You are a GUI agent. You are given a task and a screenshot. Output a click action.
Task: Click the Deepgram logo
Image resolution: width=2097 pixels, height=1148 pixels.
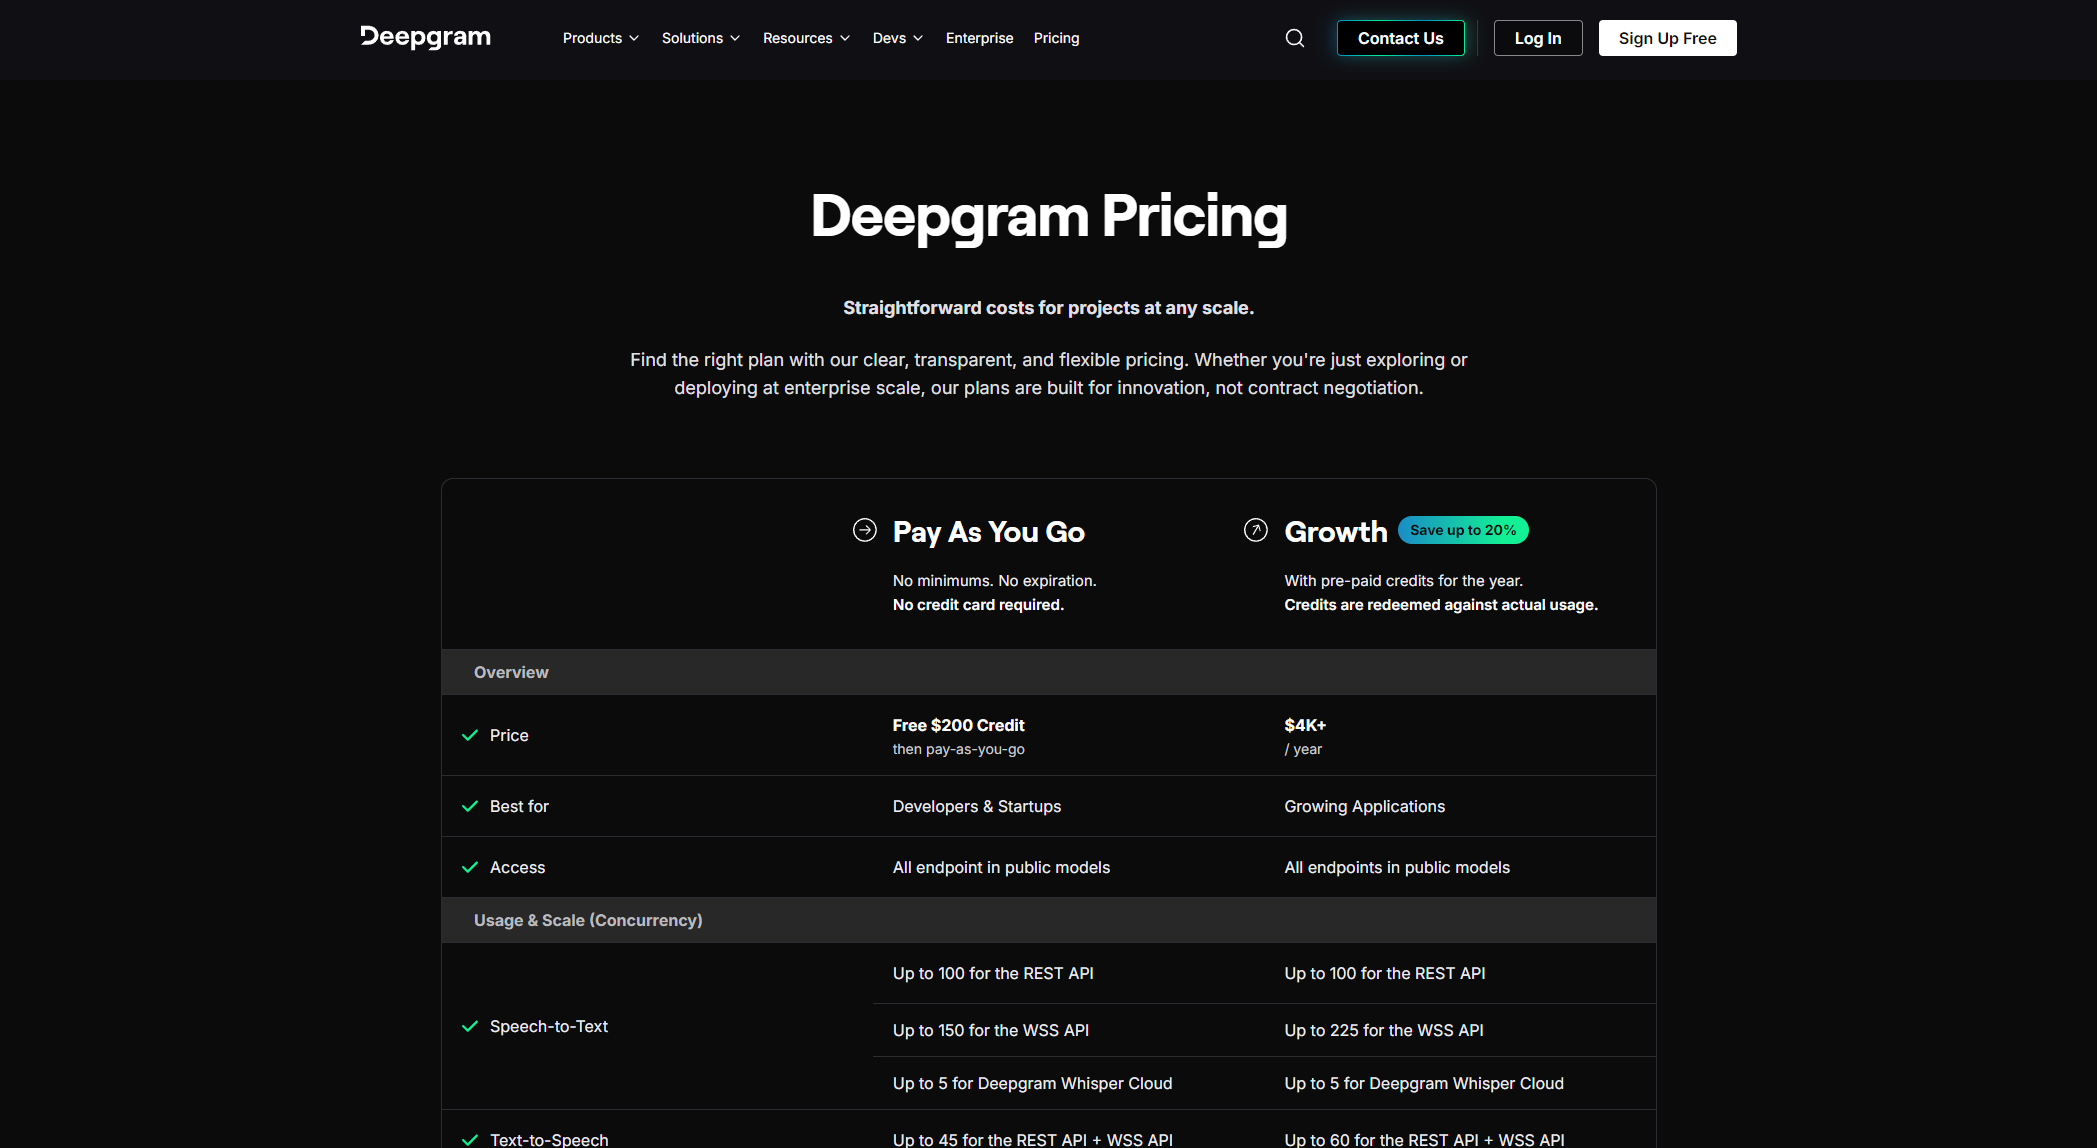424,37
